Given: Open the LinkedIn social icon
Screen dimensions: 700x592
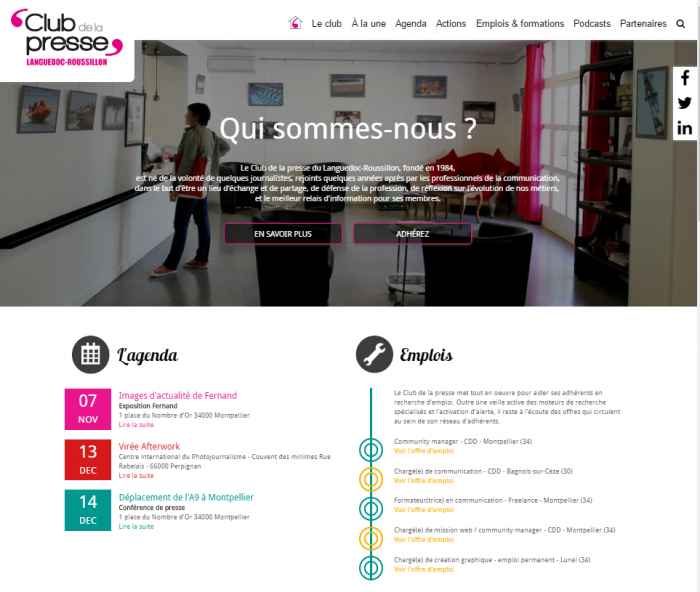Looking at the screenshot, I should pos(684,129).
